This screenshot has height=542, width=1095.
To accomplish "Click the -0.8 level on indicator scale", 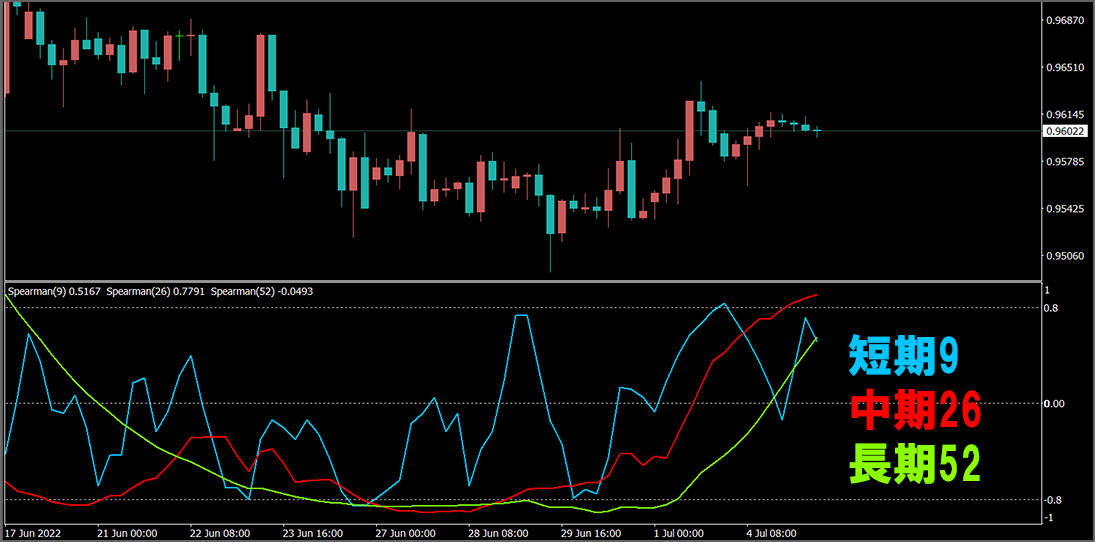I will tap(1052, 499).
